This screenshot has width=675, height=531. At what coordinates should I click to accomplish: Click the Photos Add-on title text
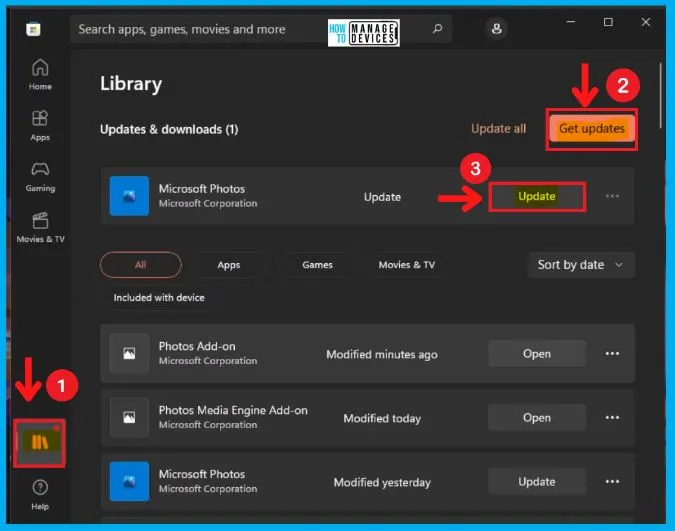[197, 346]
